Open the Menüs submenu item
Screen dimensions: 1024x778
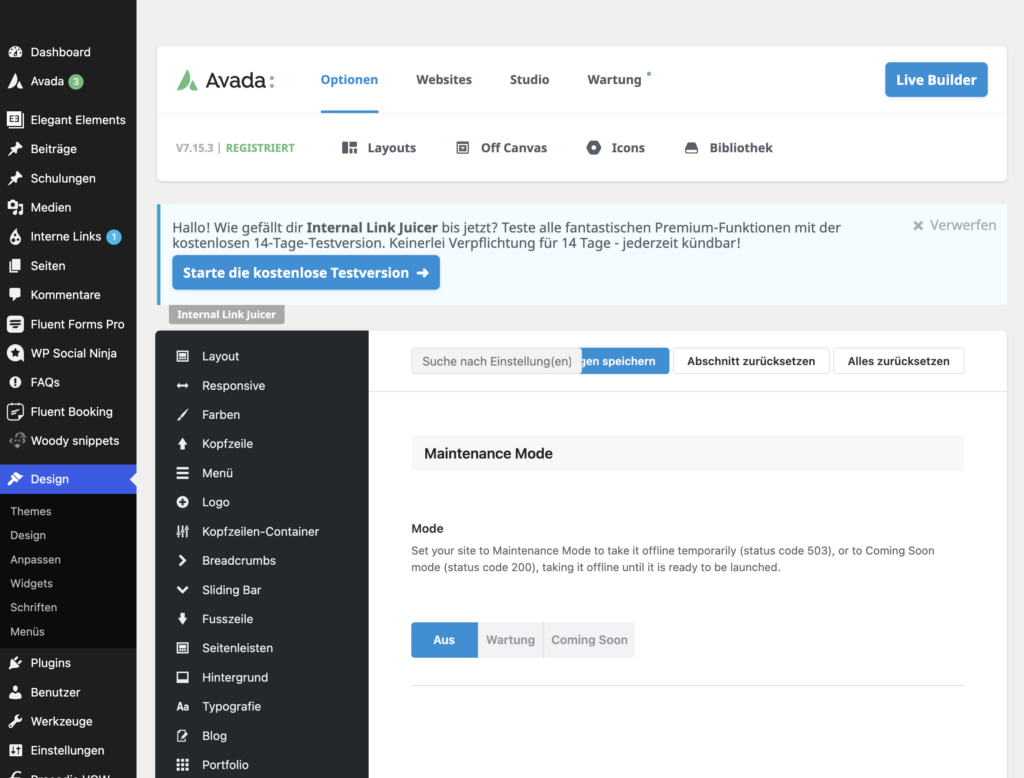click(27, 632)
